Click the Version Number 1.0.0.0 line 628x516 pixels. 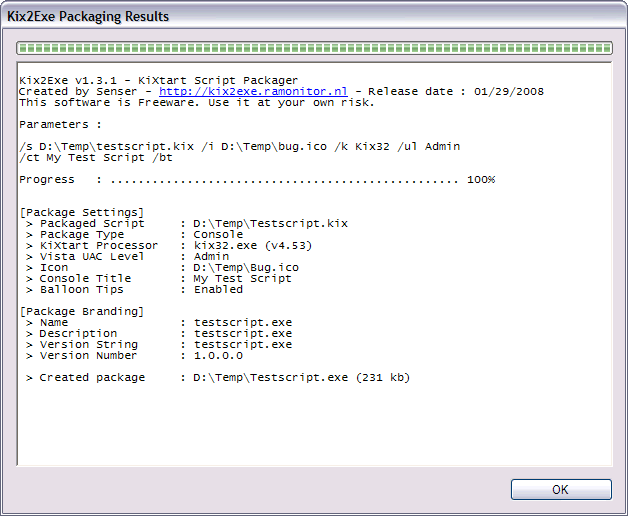tap(140, 355)
